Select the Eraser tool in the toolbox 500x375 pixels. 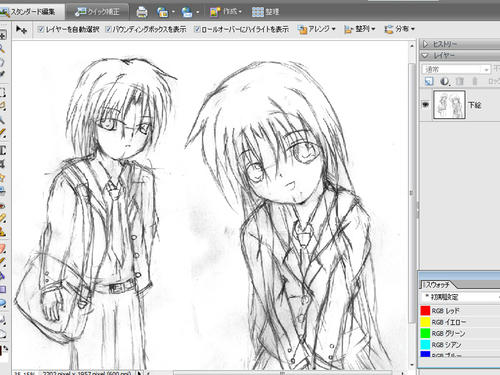2,249
